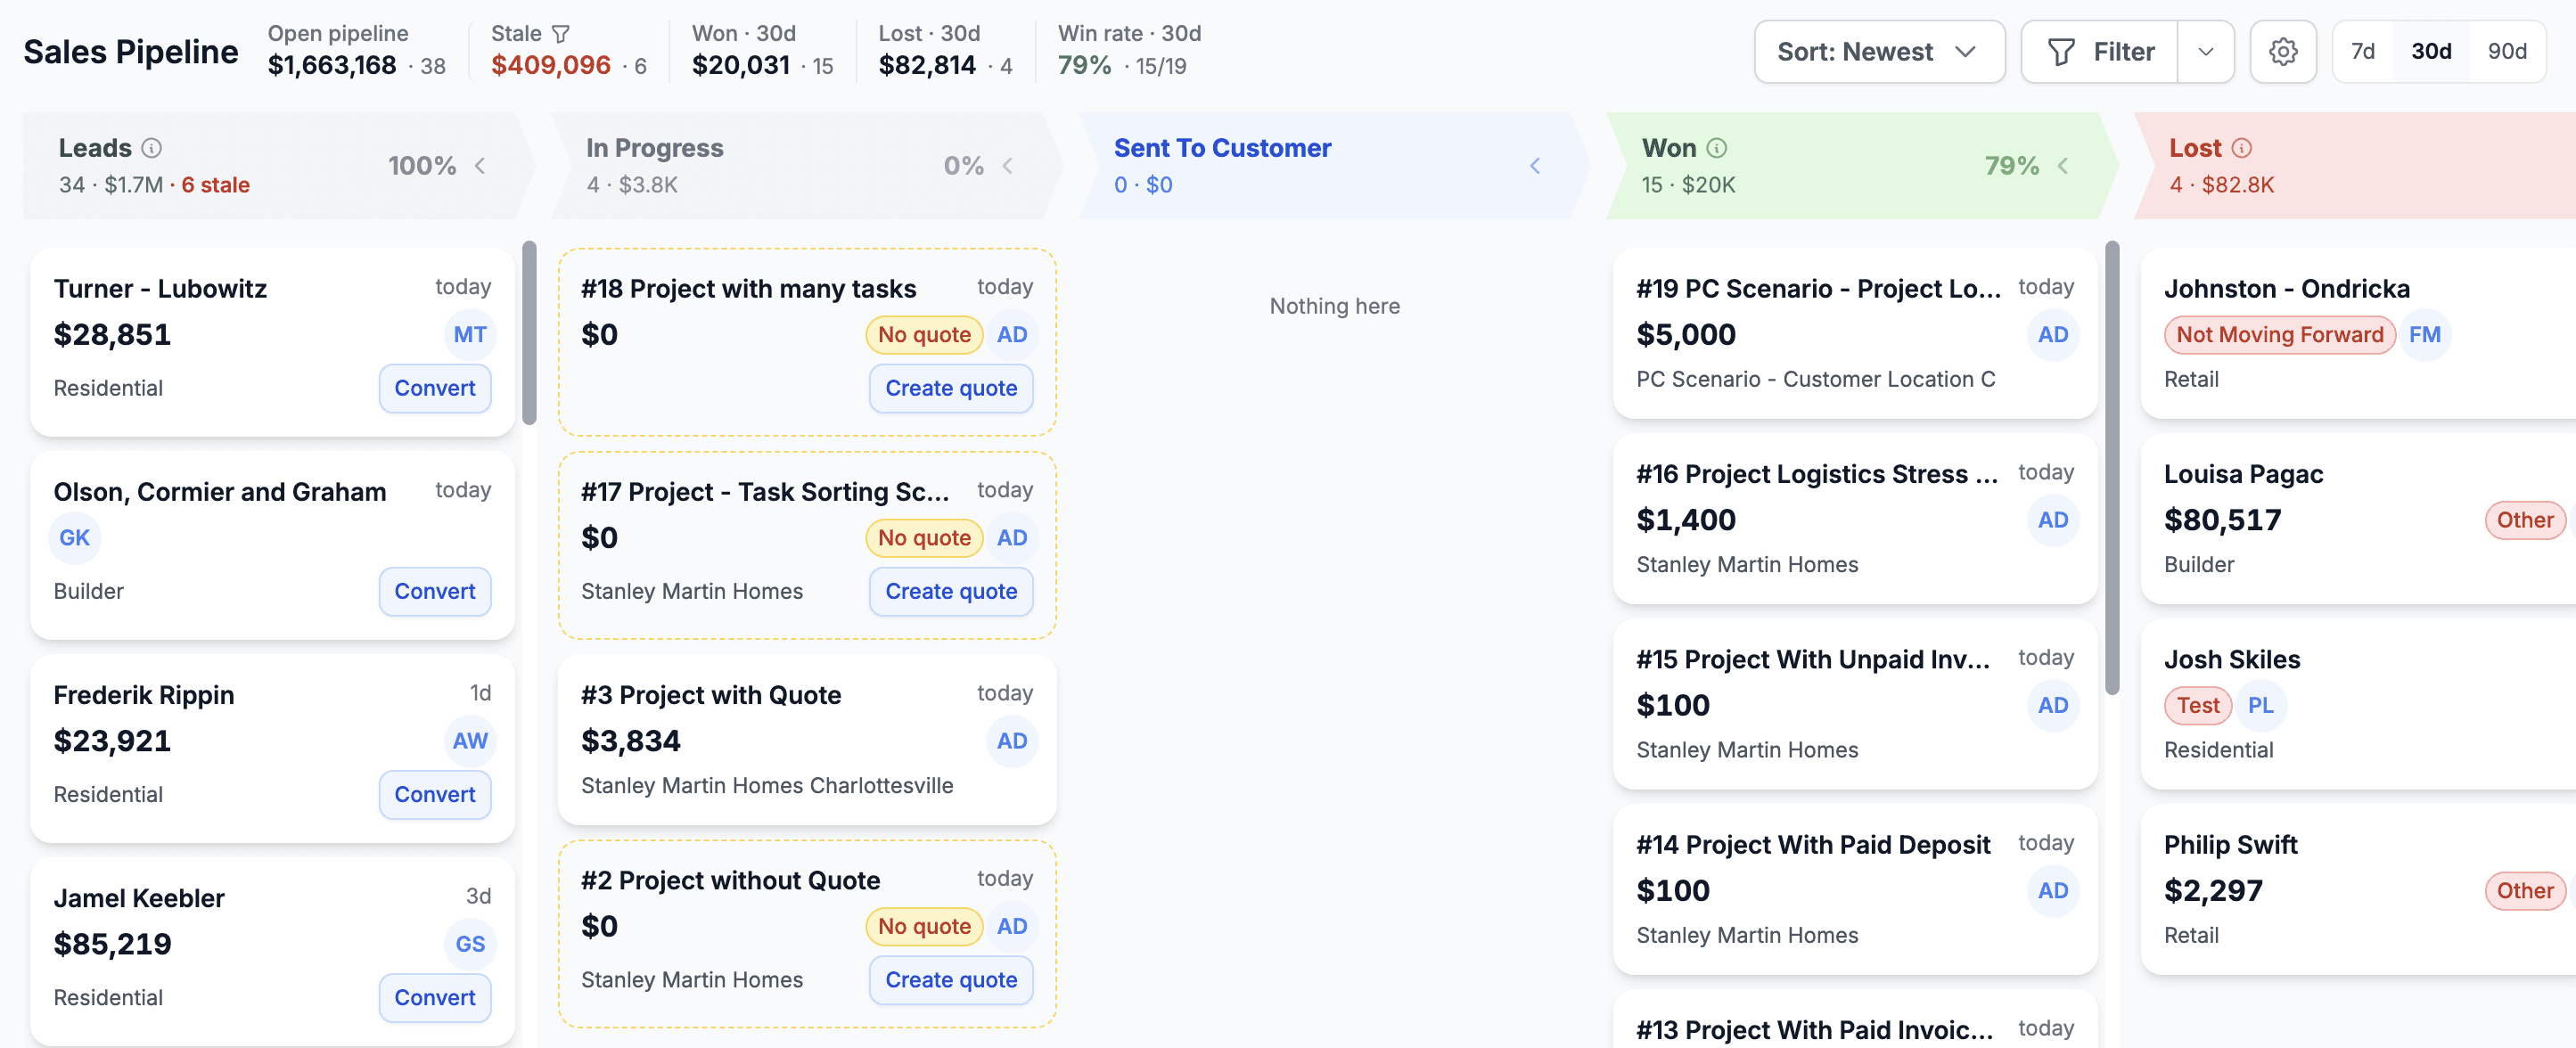Click FM avatar on Johnston - Ondricka card
Image resolution: width=2576 pixels, height=1048 pixels.
pos(2424,335)
